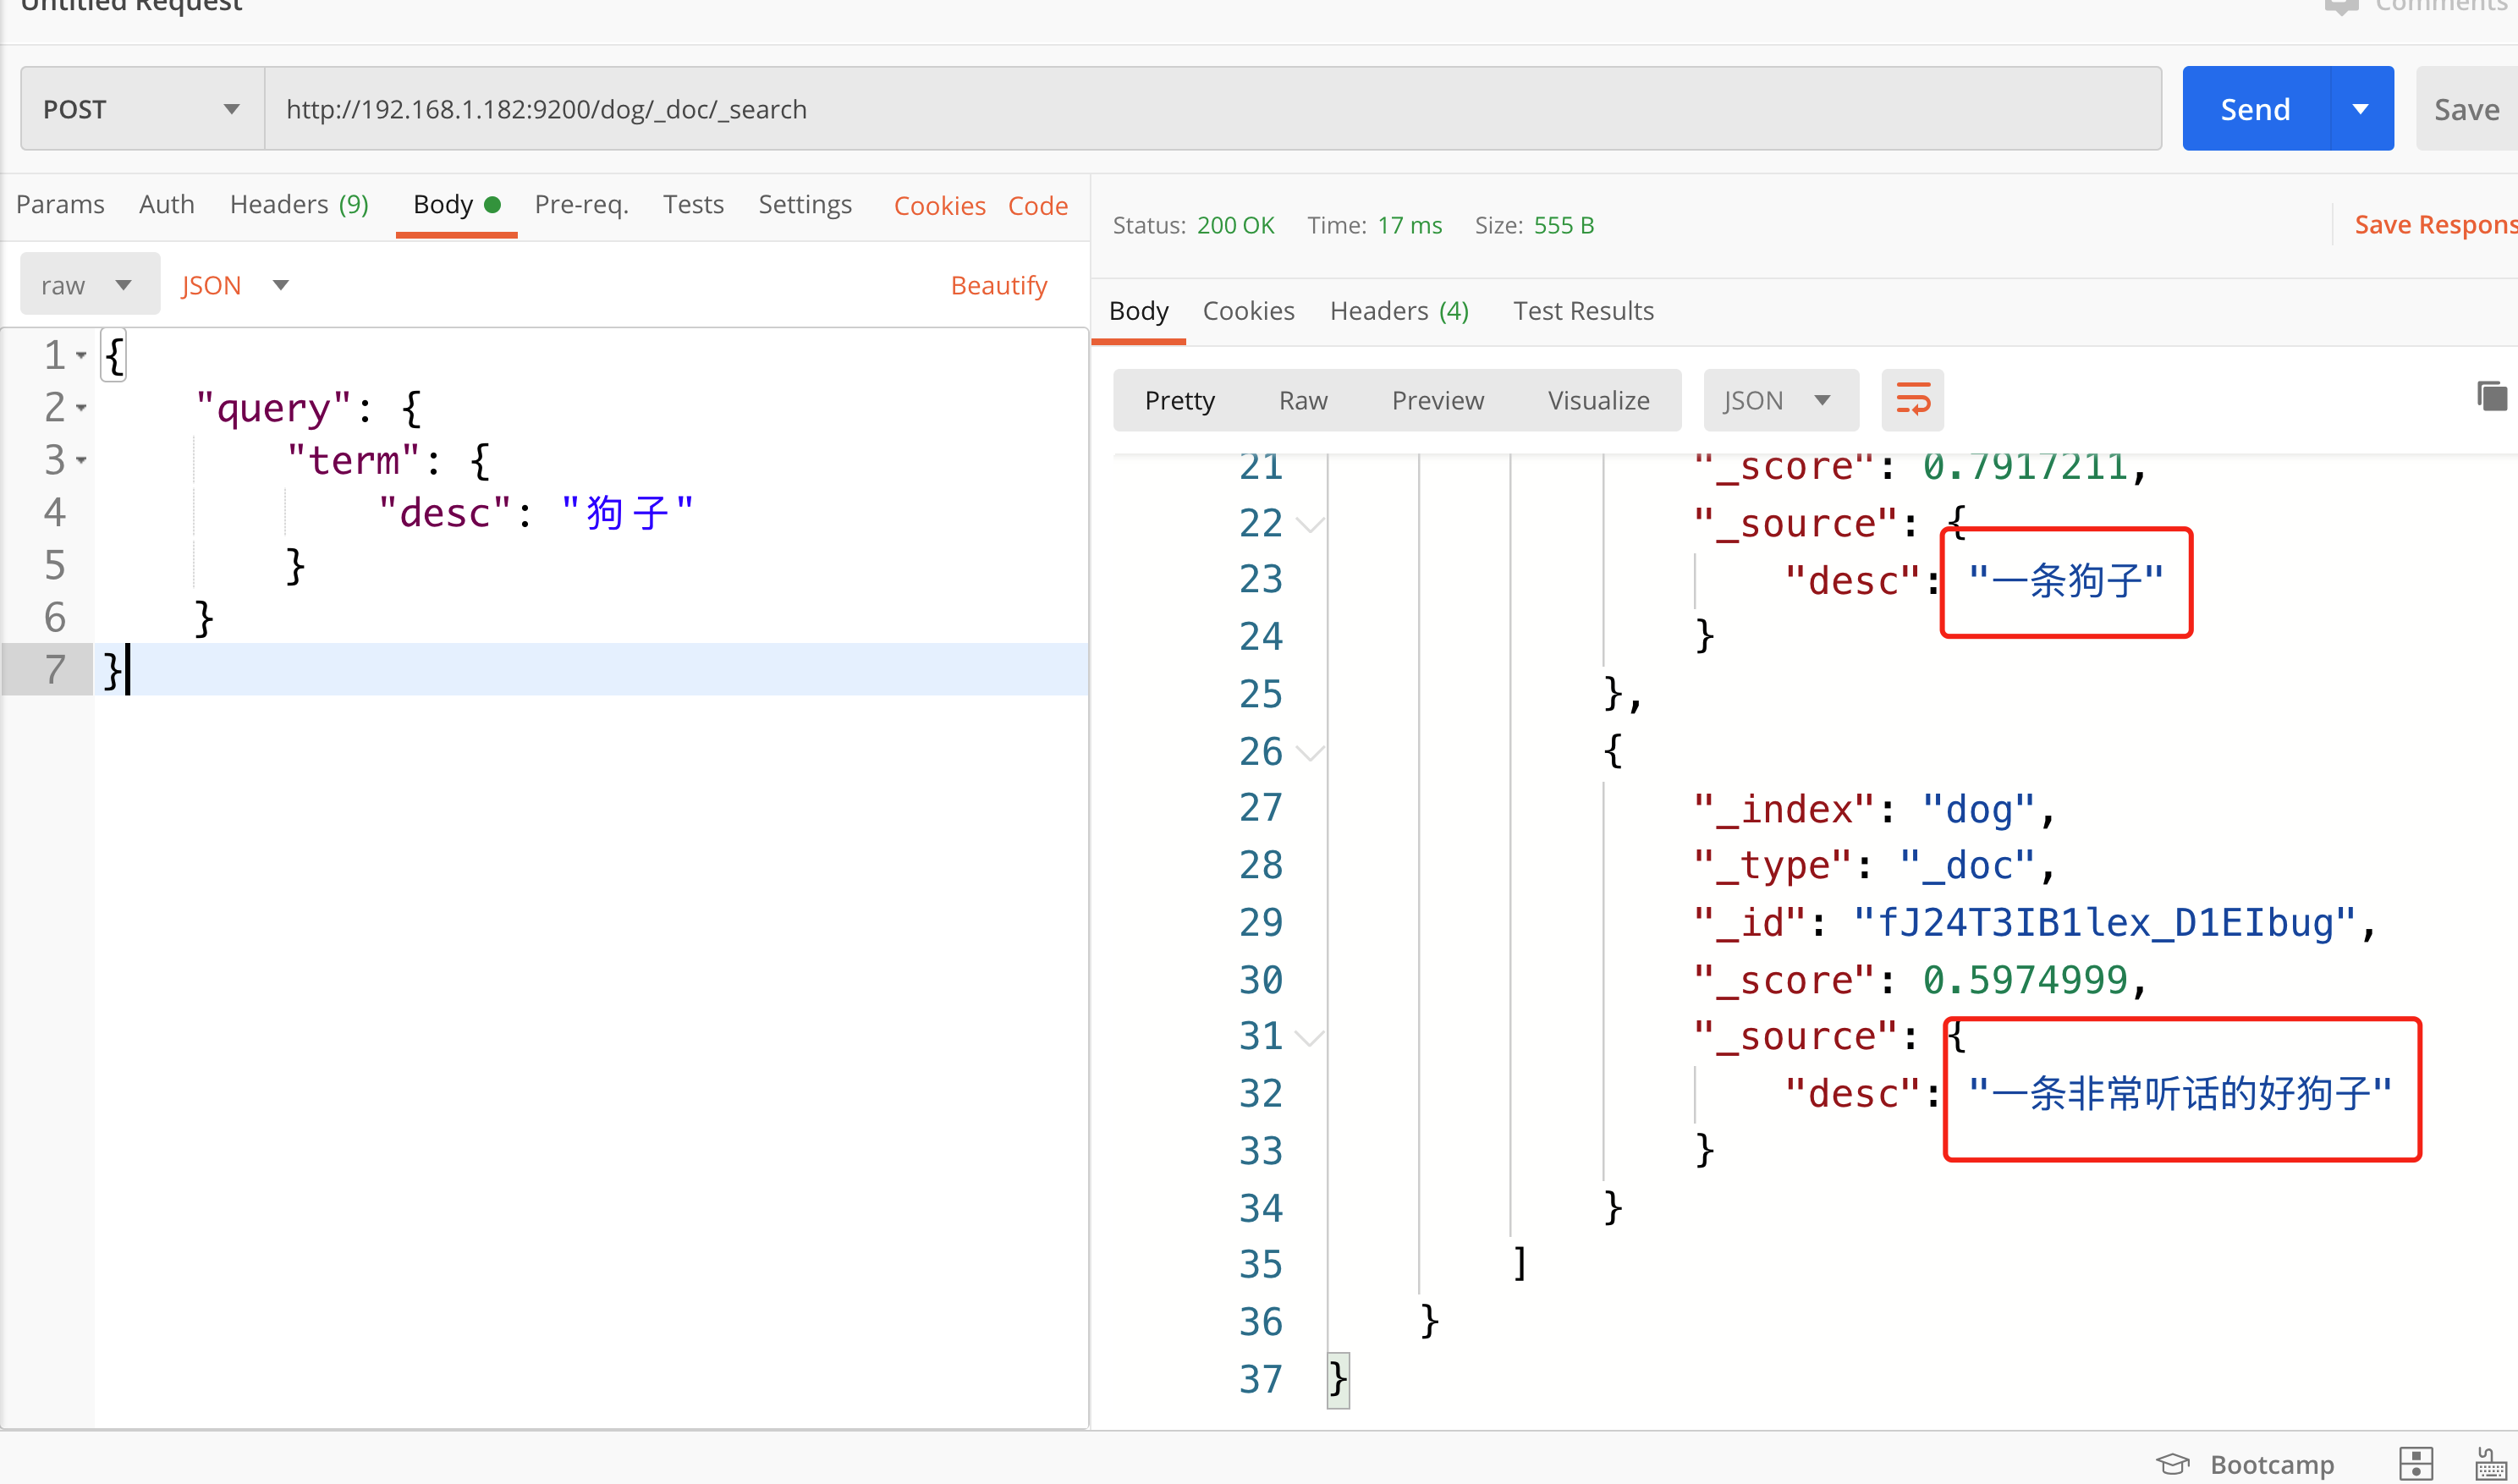Collapse response line 31 _source block
This screenshot has width=2518, height=1484.
point(1310,1038)
